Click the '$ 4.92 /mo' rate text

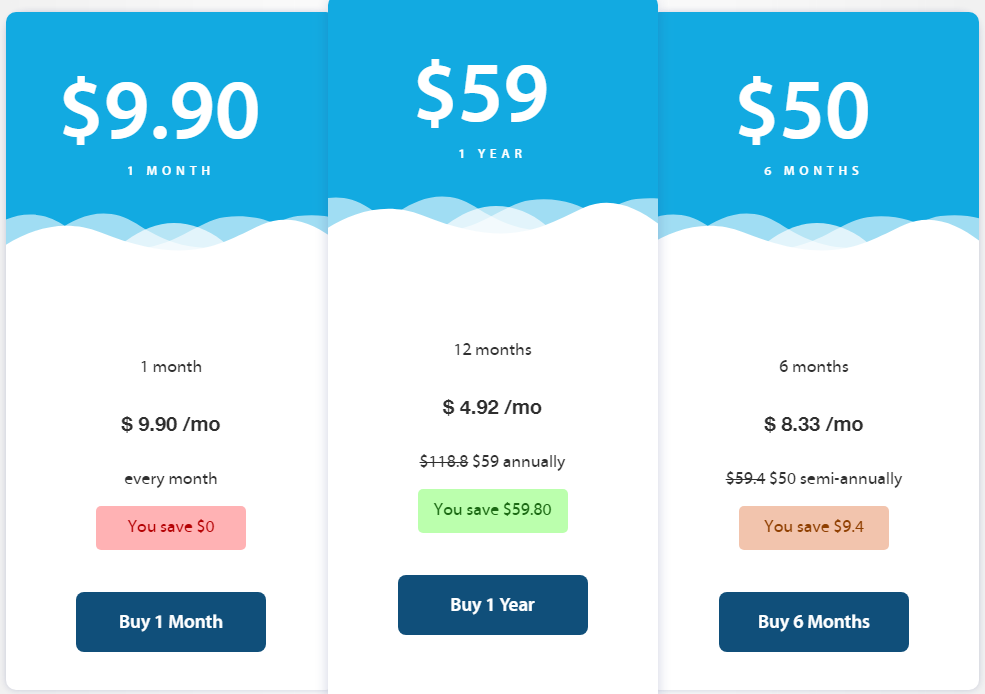492,407
